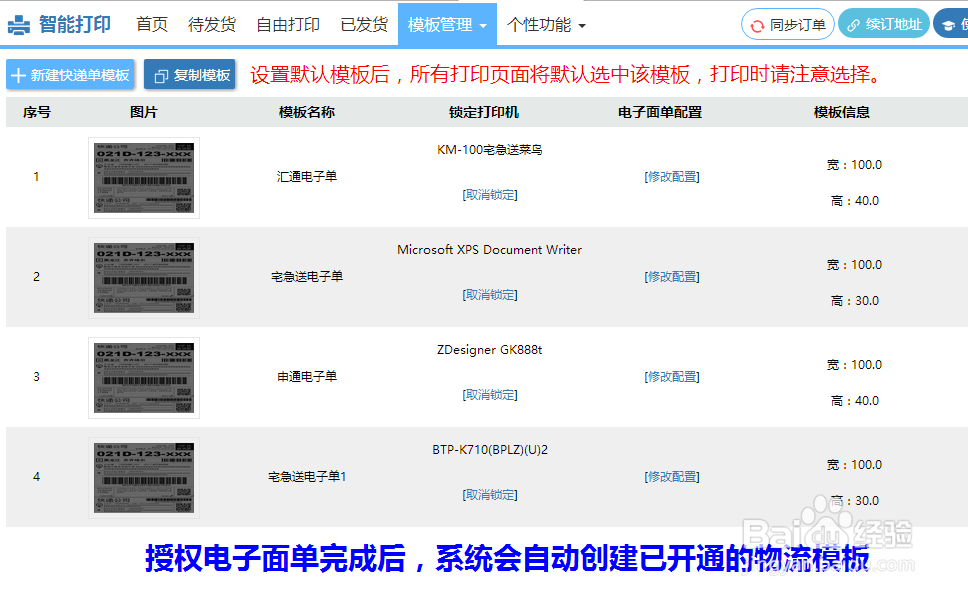Select the 宅急送电子单1 template name
This screenshot has height=598, width=968.
[x=307, y=476]
